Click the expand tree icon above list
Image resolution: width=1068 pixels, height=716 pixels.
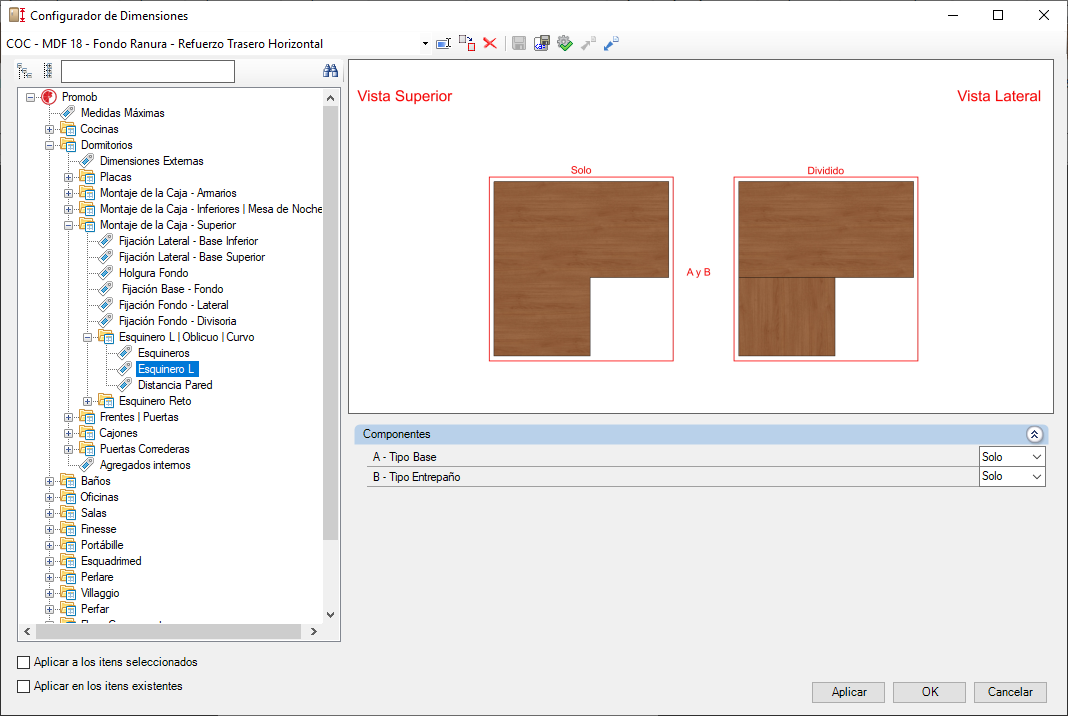coord(25,71)
